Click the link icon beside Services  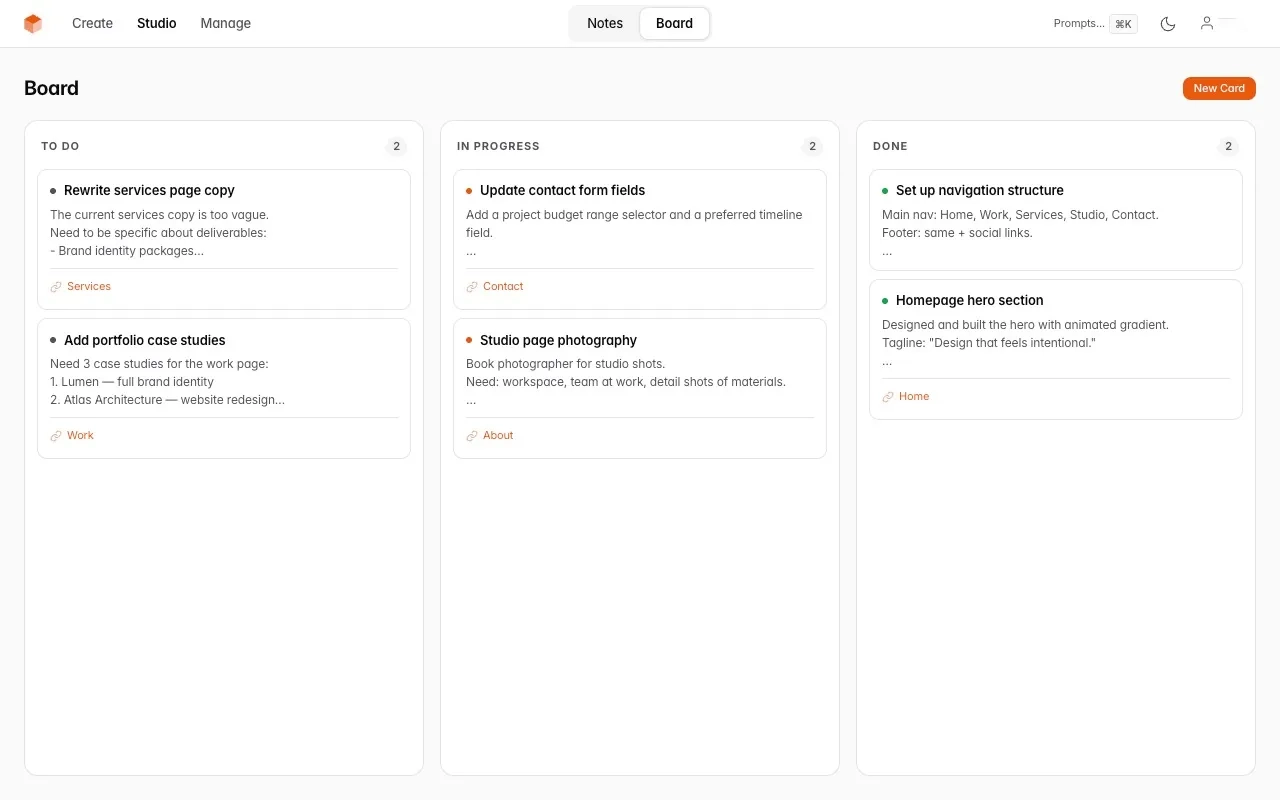click(56, 286)
